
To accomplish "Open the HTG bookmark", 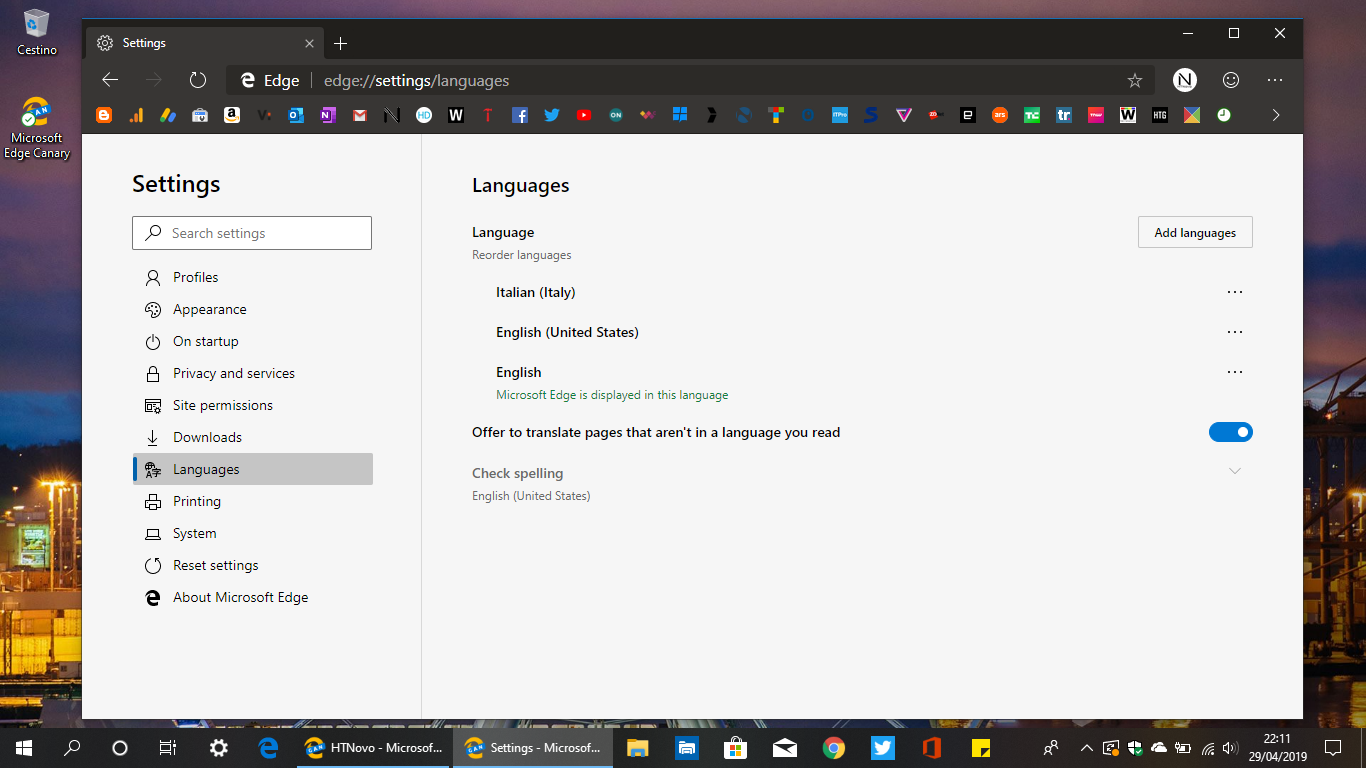I will [x=1160, y=115].
